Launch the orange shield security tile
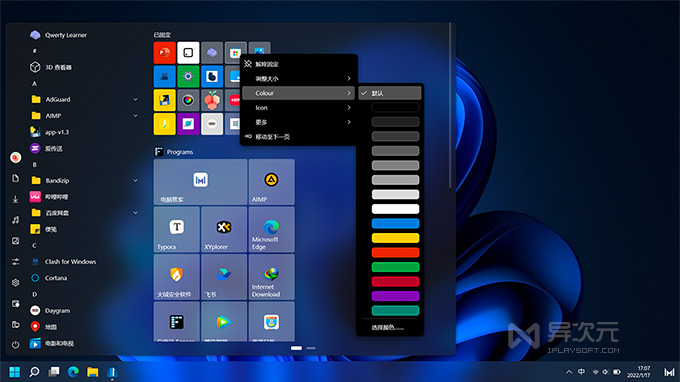The width and height of the screenshot is (680, 382). coord(177,277)
